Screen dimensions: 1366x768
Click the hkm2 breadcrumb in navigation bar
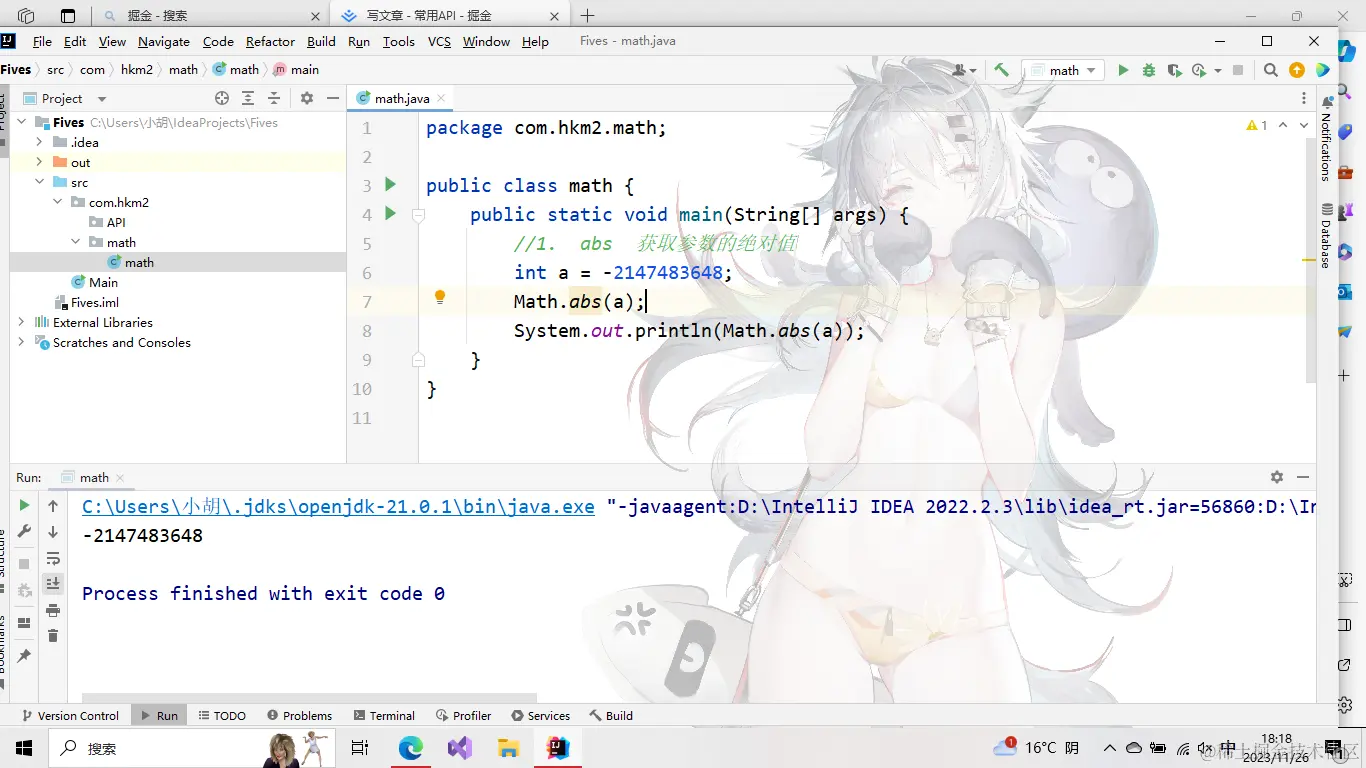(x=137, y=69)
